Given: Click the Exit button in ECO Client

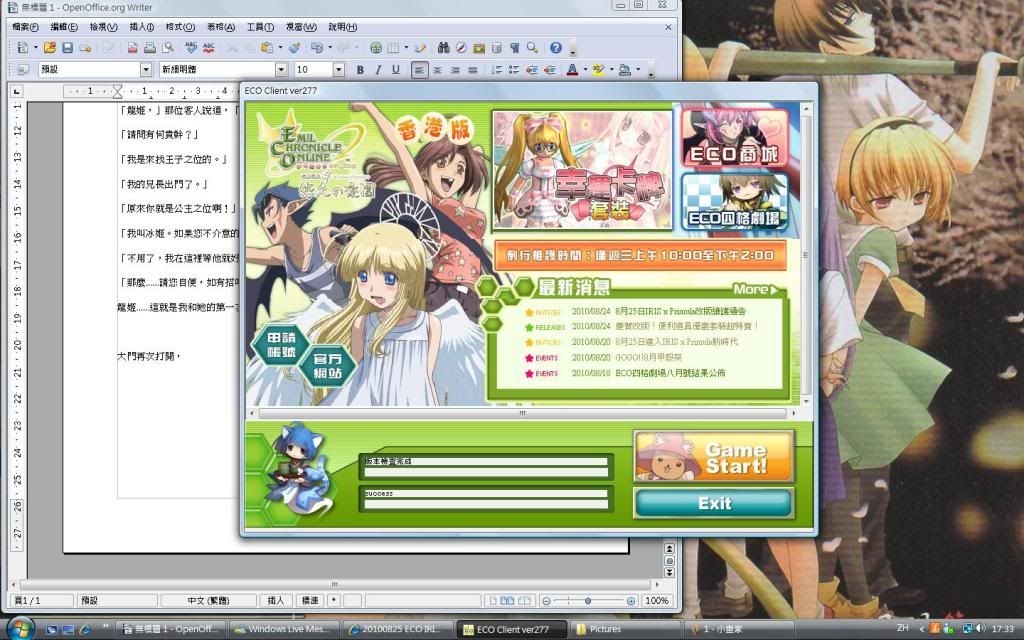Looking at the screenshot, I should (x=714, y=503).
